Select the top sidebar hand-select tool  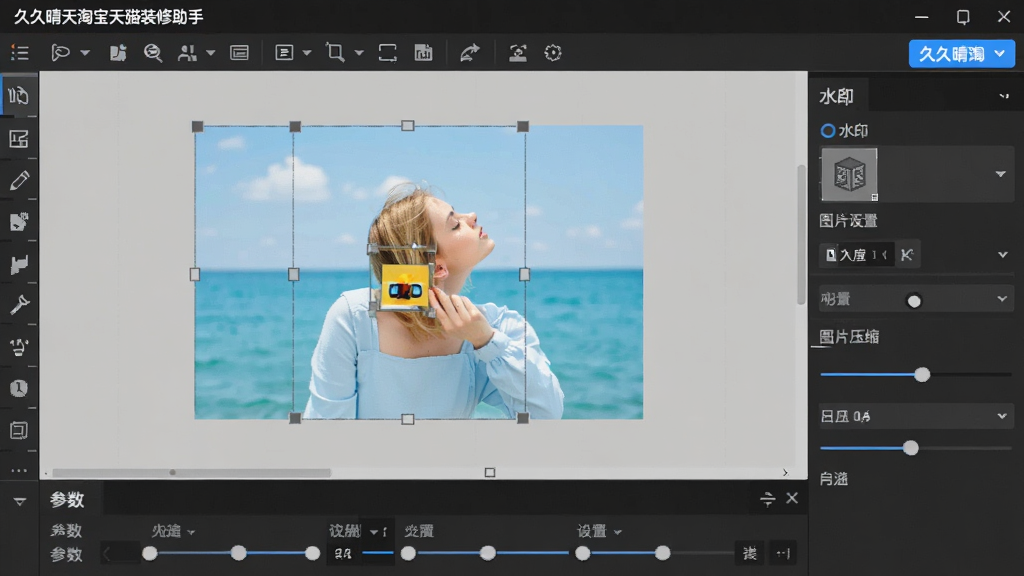pyautogui.click(x=18, y=96)
